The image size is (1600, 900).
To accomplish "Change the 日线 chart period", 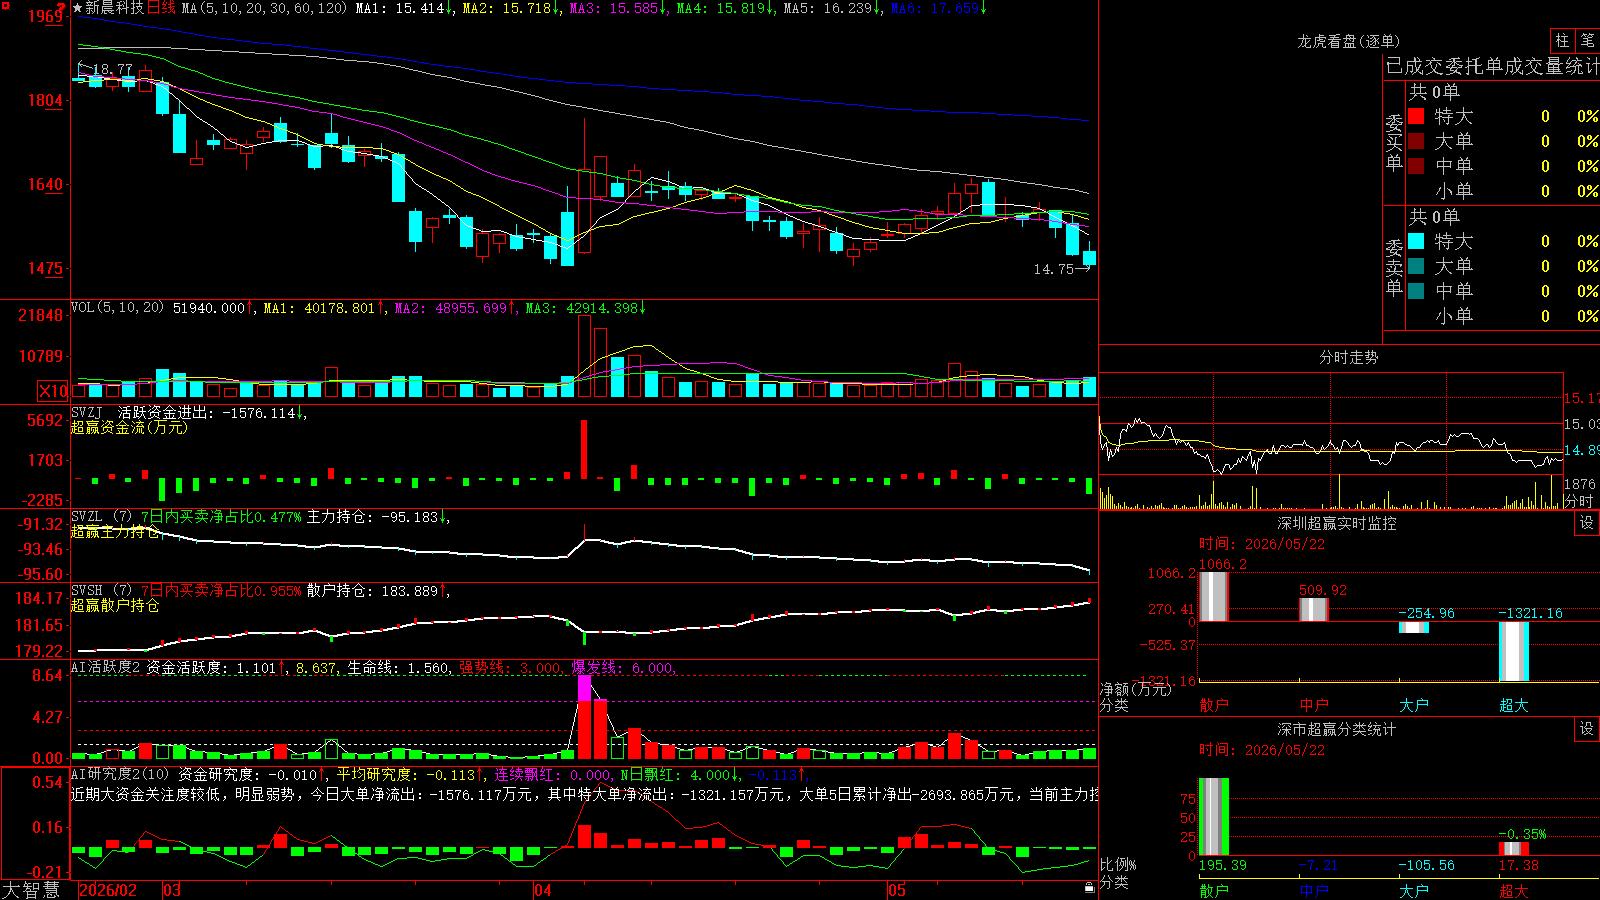I will click(x=161, y=8).
